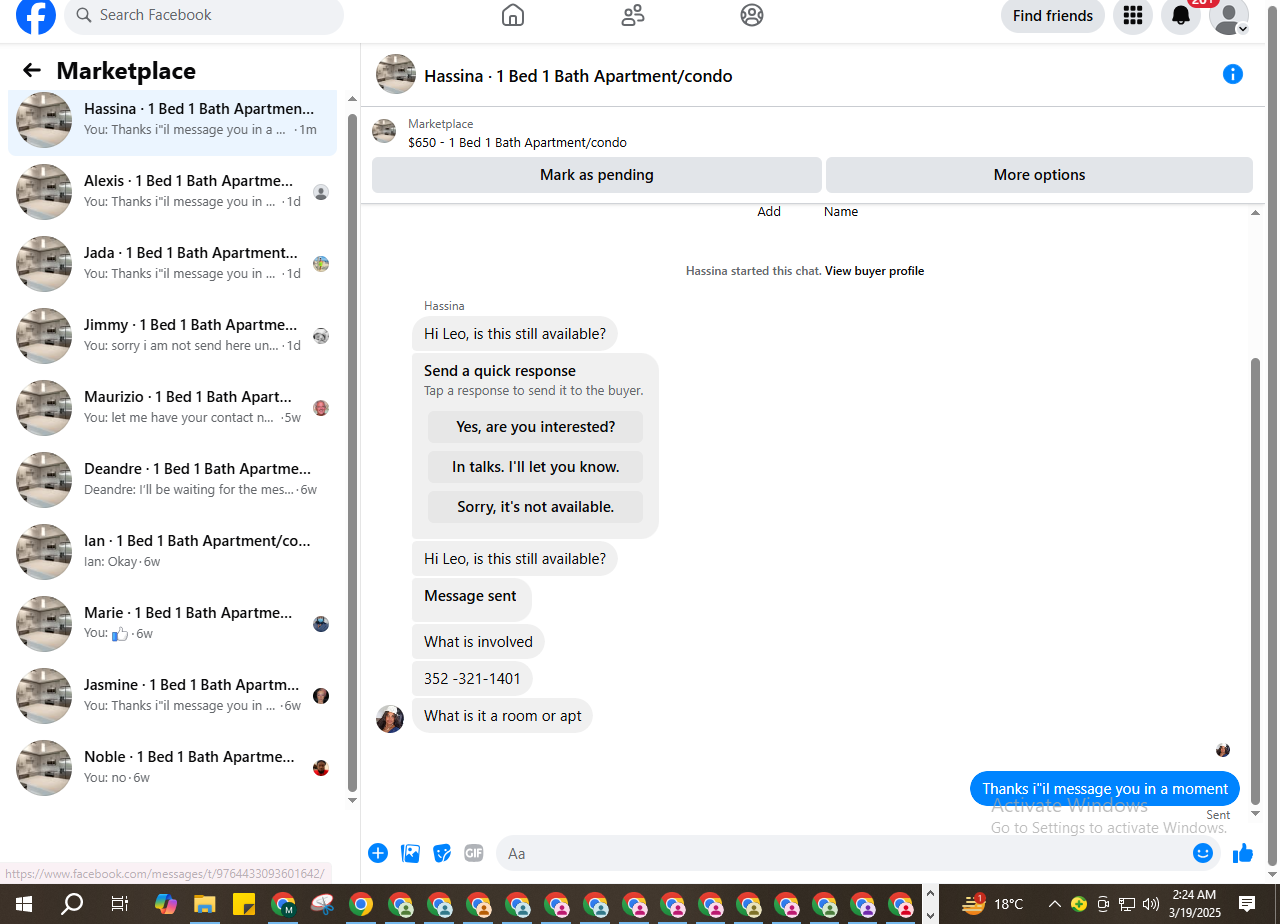Open more actions with the plus icon
The height and width of the screenshot is (924, 1280).
(x=378, y=853)
